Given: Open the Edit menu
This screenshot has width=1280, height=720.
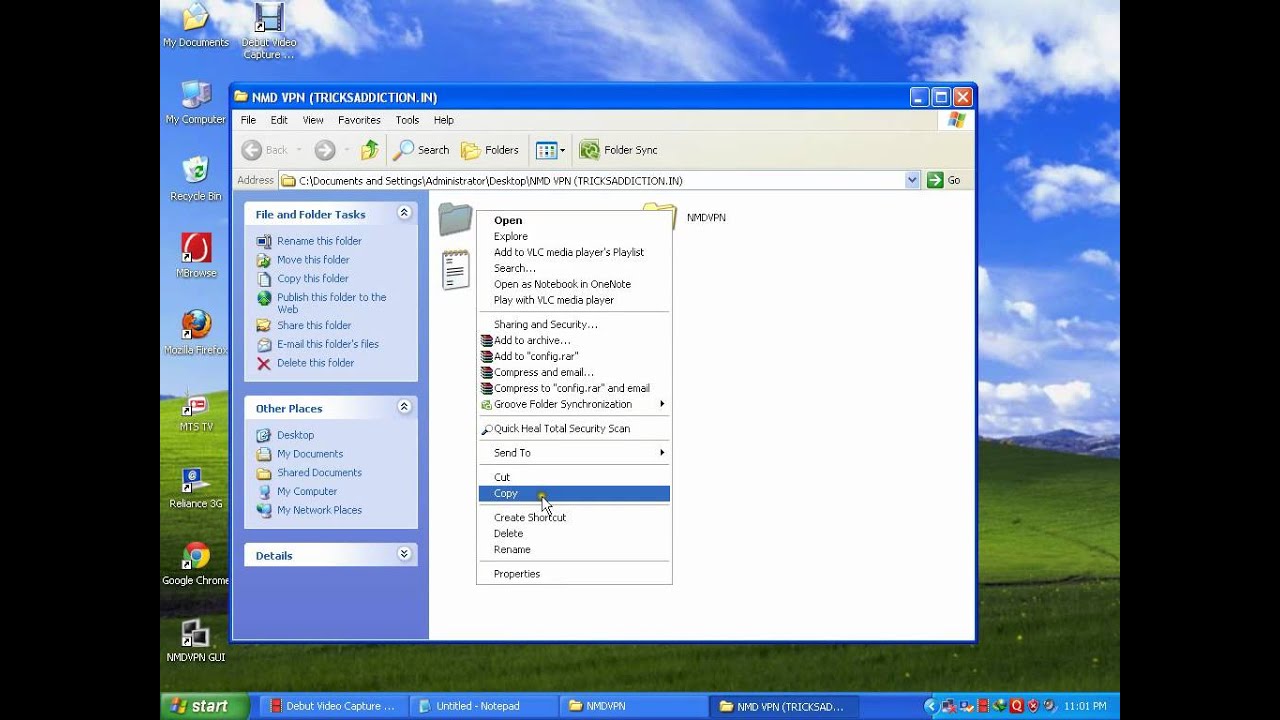Looking at the screenshot, I should point(279,120).
